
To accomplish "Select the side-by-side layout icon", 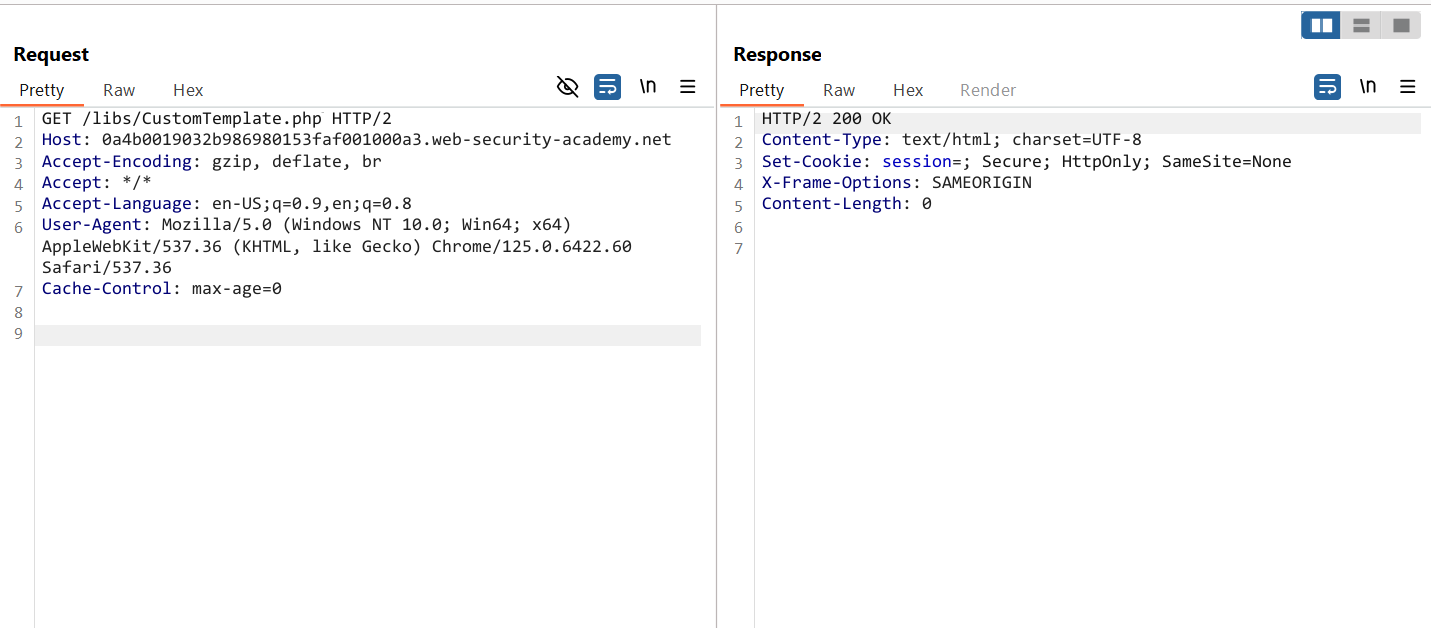I will (1321, 26).
